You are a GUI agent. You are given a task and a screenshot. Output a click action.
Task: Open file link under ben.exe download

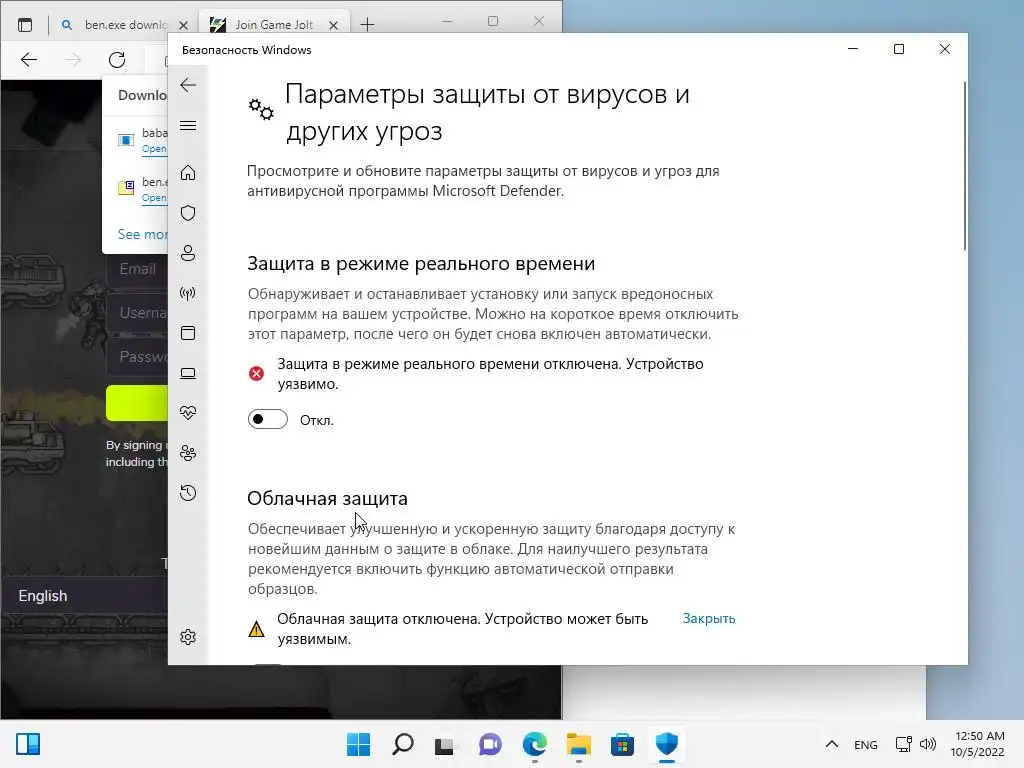click(x=154, y=198)
